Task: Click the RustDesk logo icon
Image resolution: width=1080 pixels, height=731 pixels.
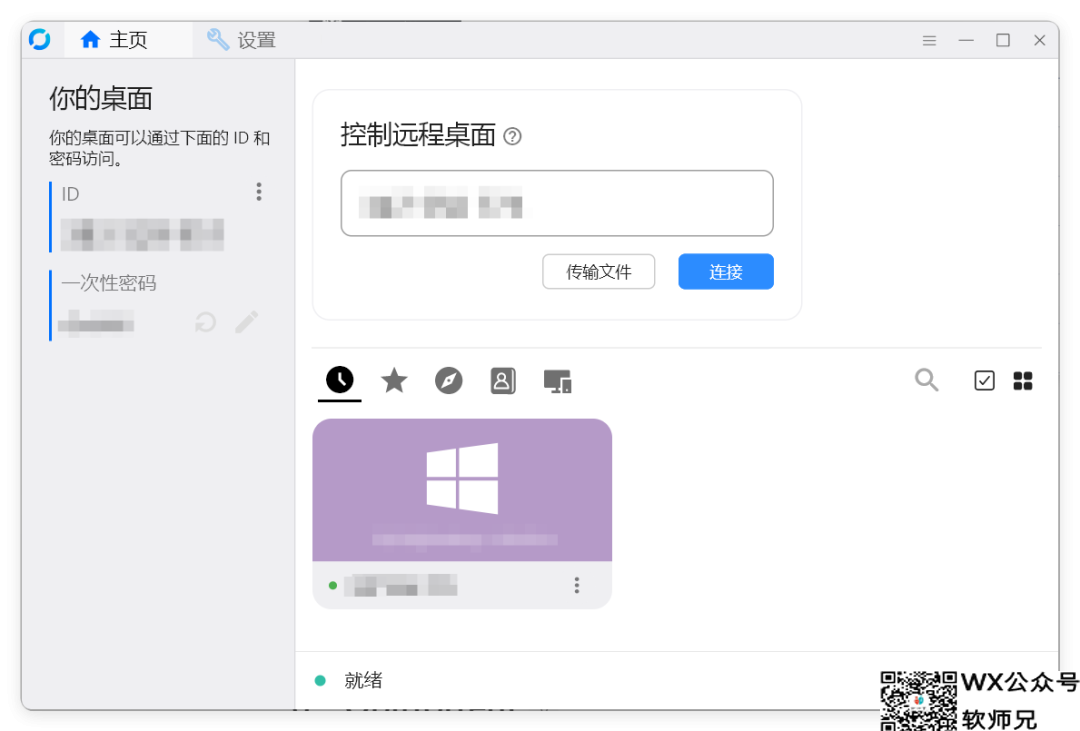Action: tap(40, 39)
